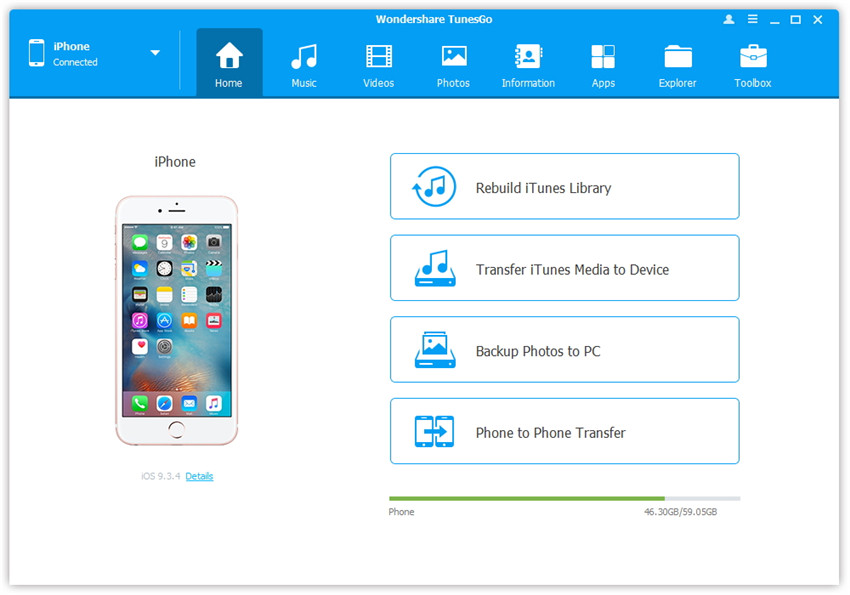Select Backup Photos to PC

point(564,351)
